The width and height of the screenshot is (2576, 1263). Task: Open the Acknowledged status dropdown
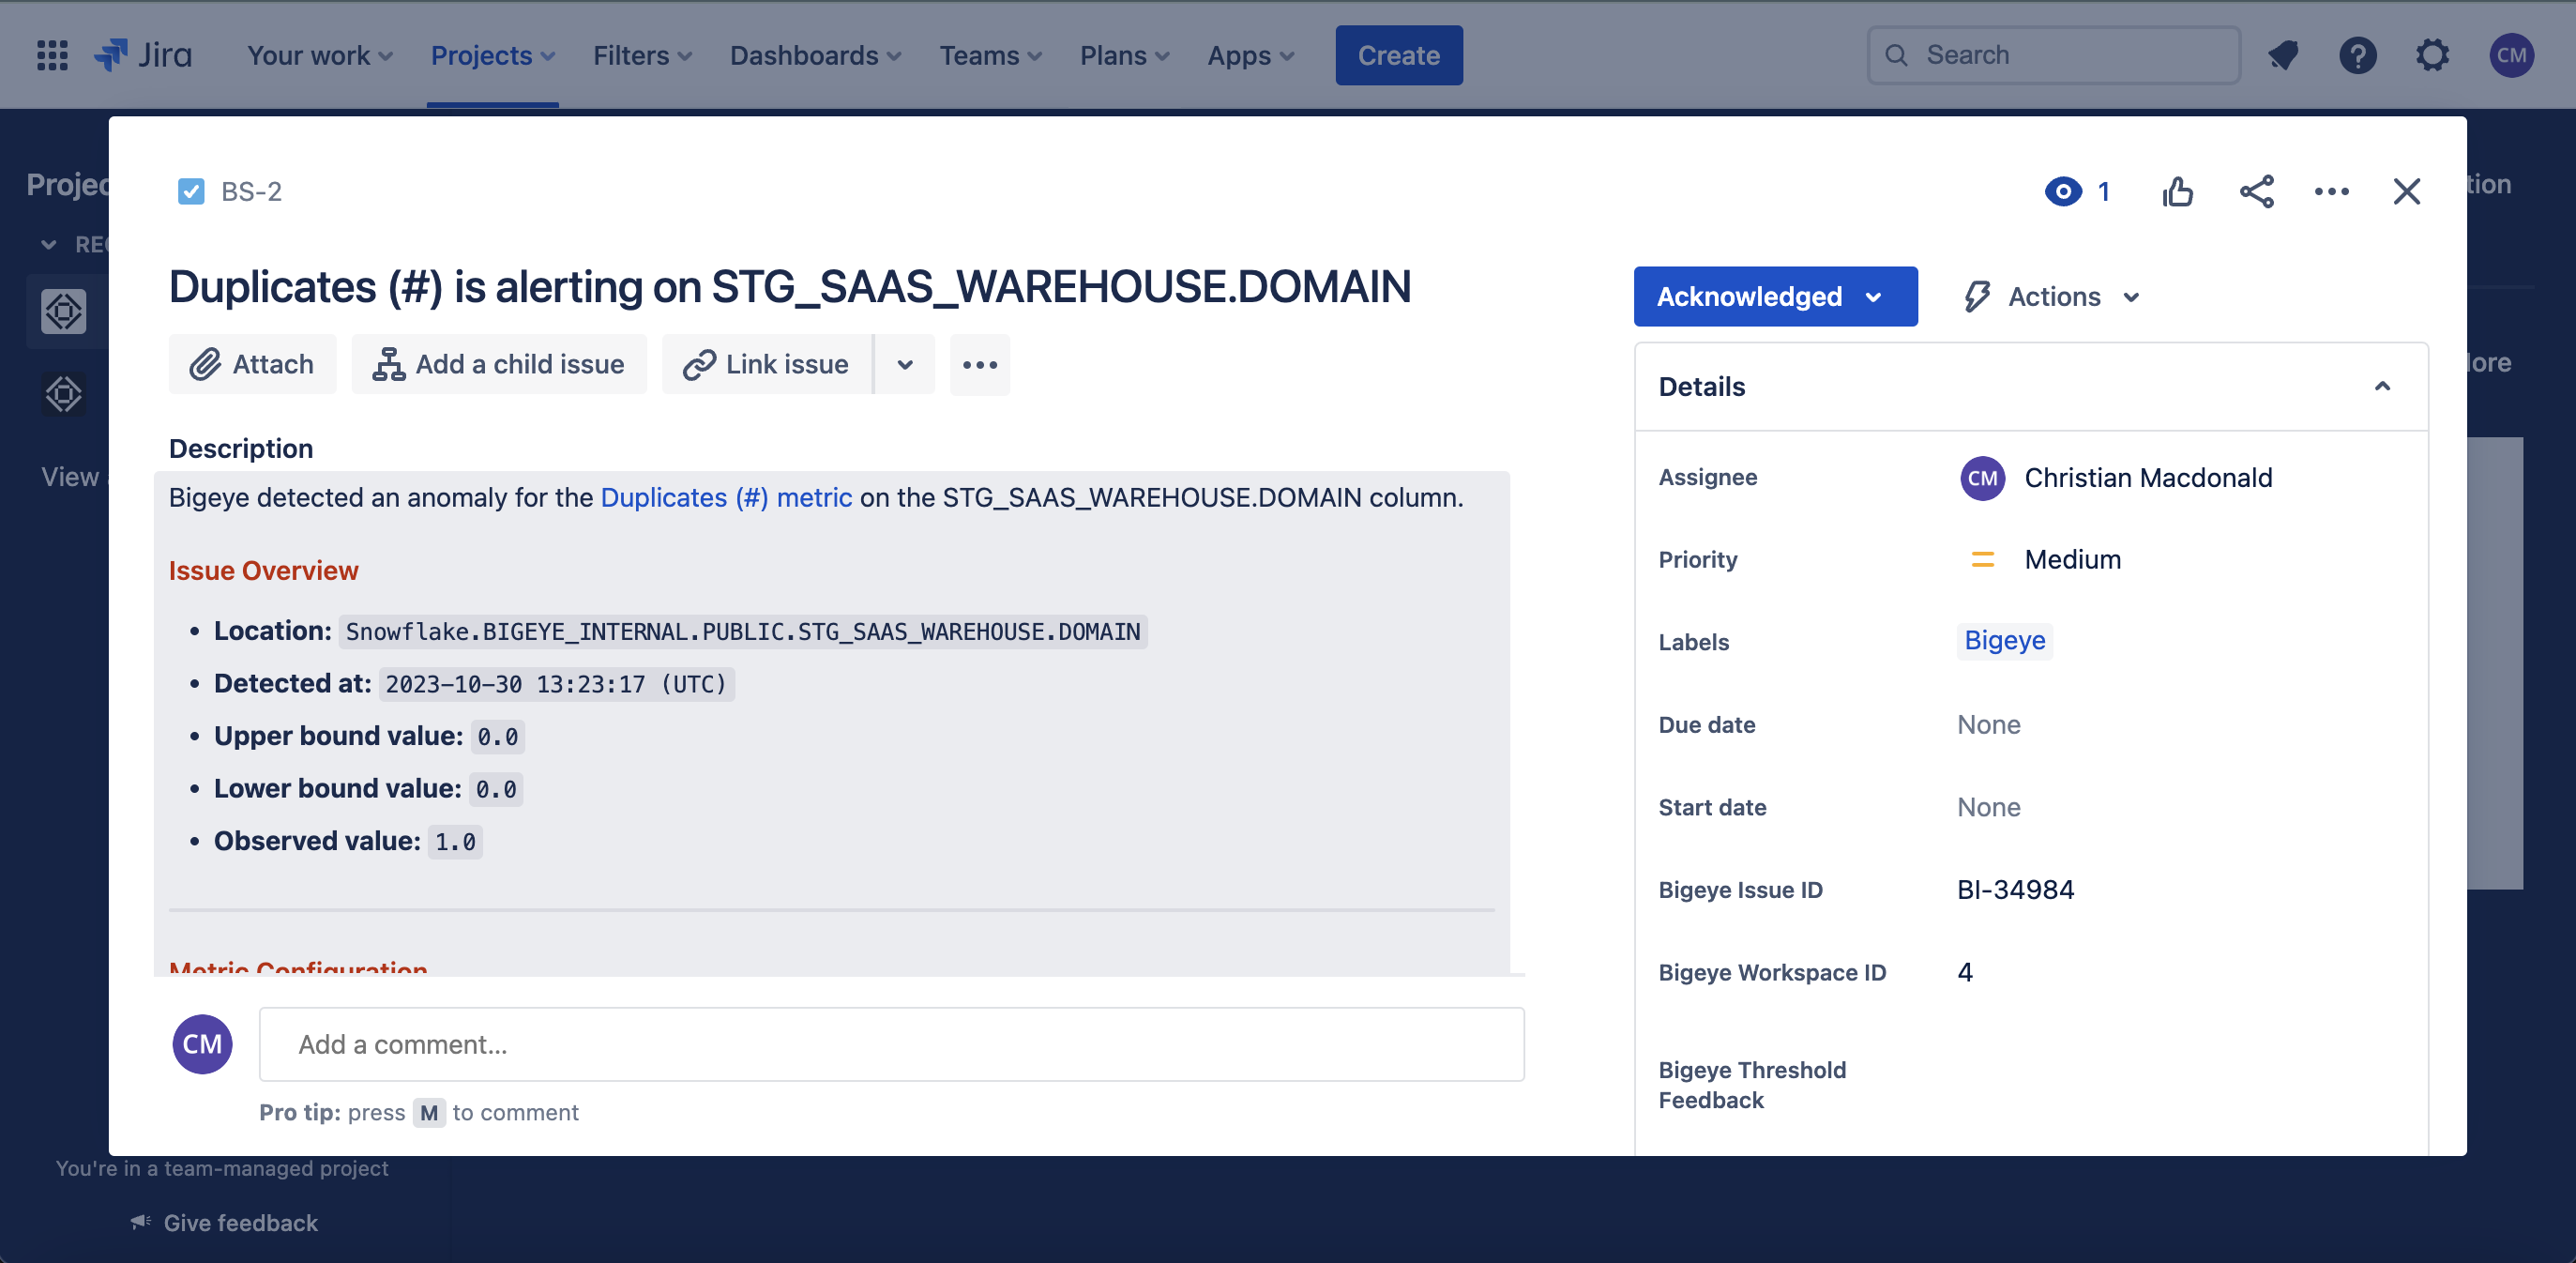(x=1775, y=296)
